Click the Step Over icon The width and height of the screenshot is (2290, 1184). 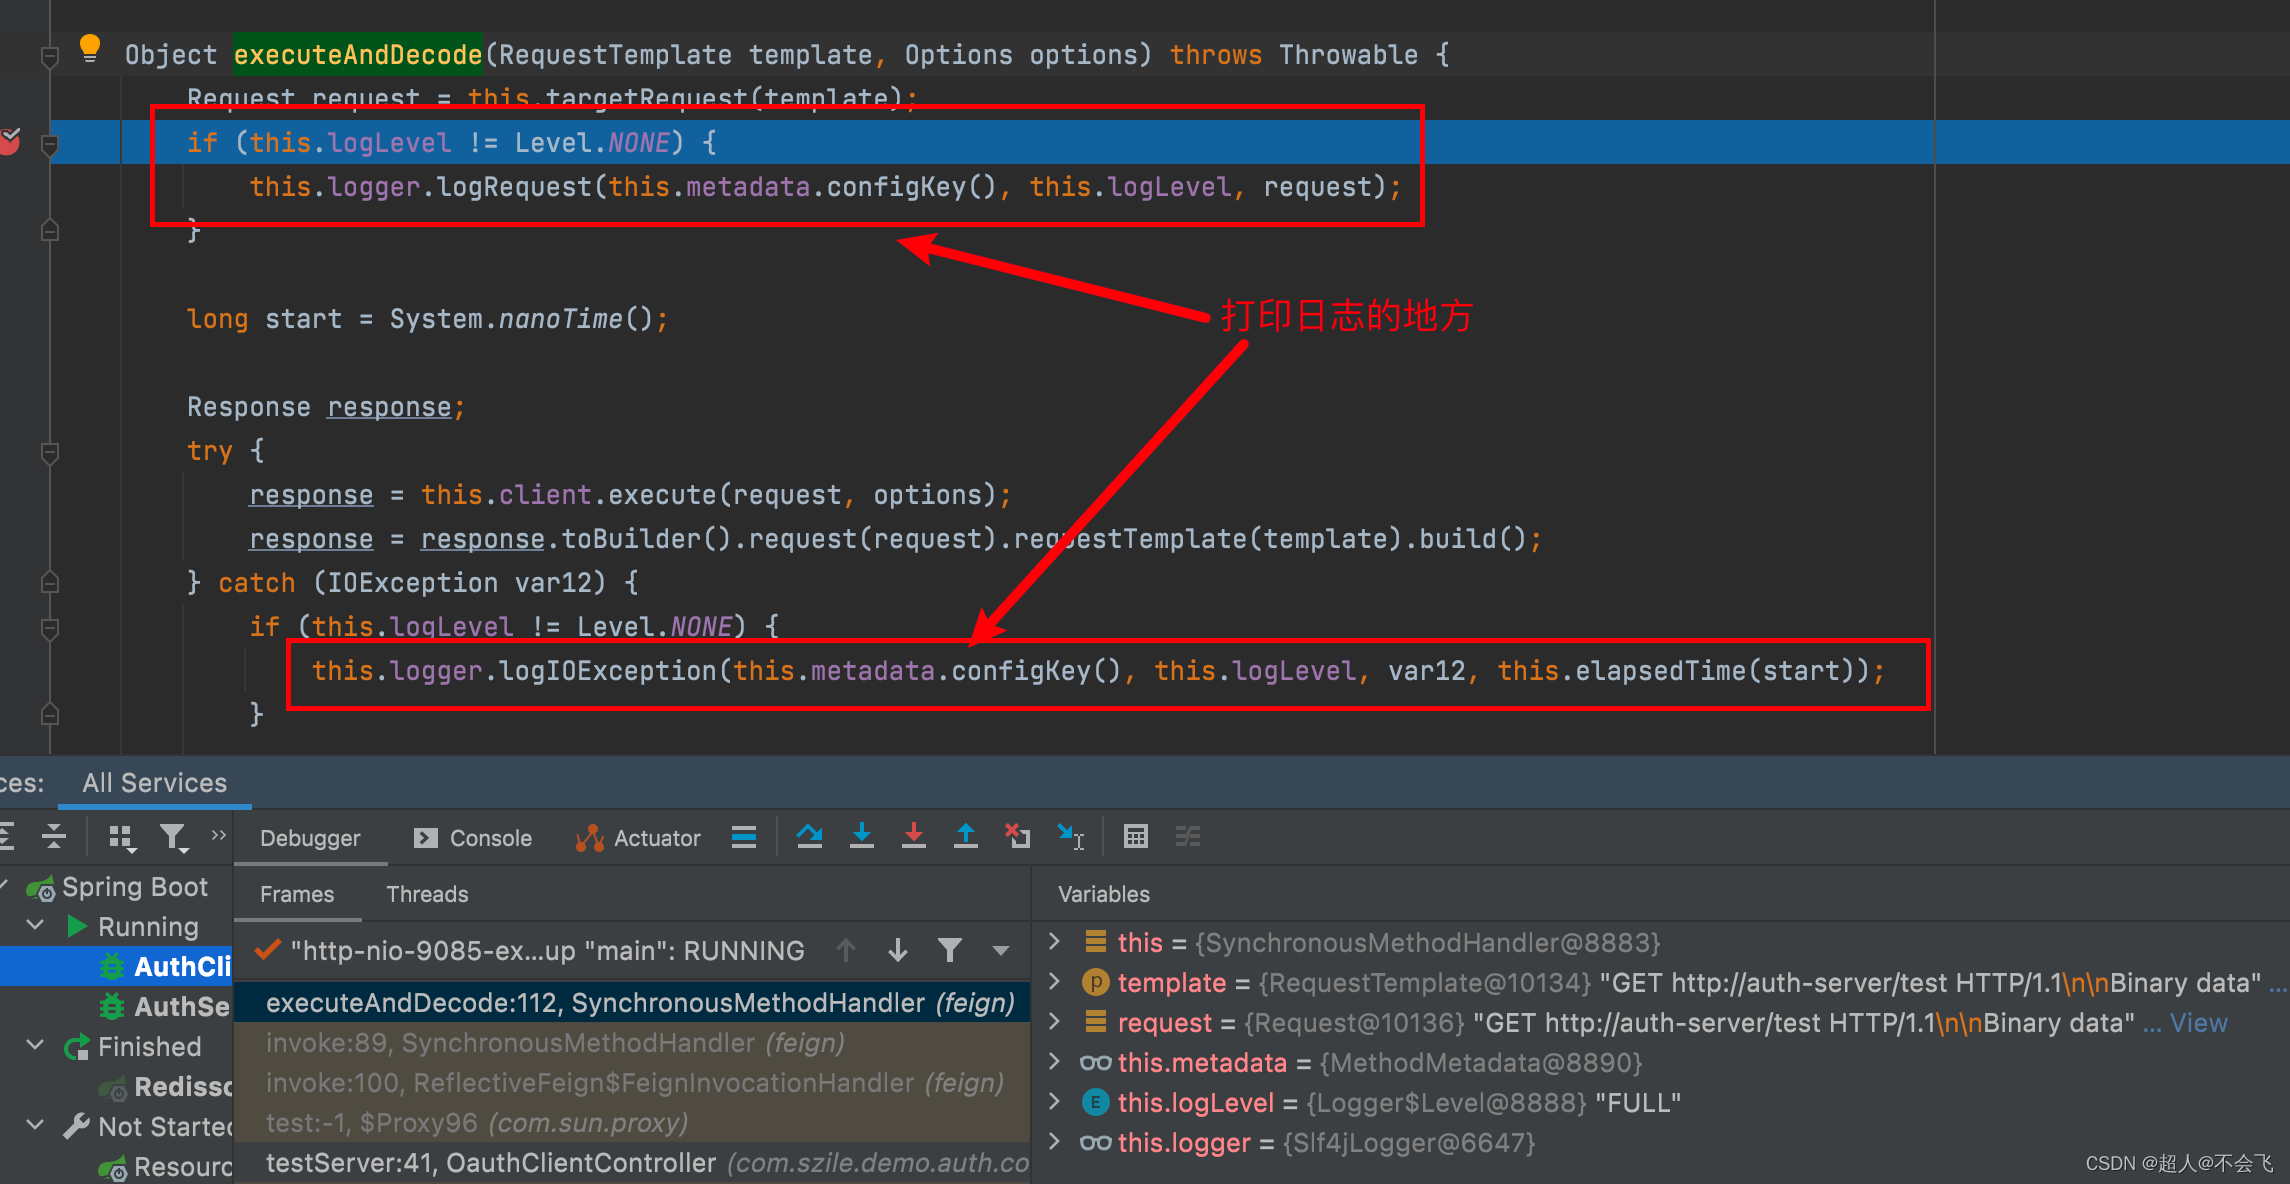[810, 836]
